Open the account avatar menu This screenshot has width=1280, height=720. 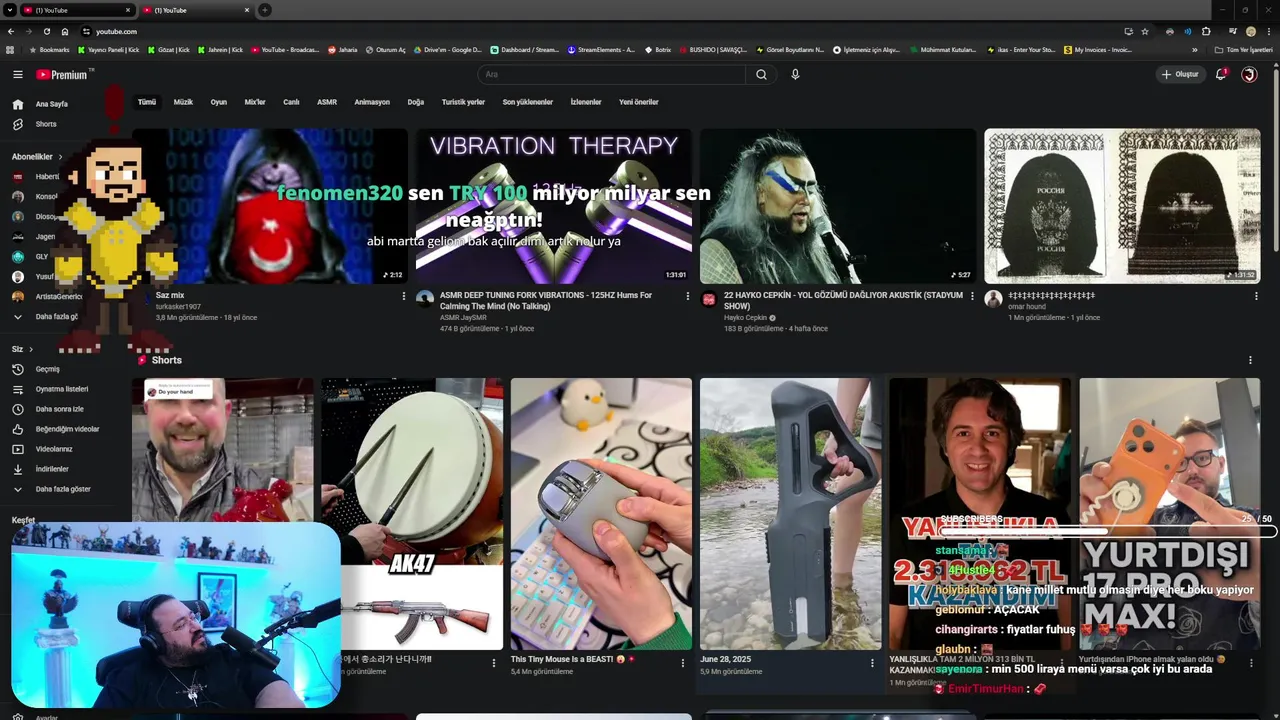point(1249,74)
